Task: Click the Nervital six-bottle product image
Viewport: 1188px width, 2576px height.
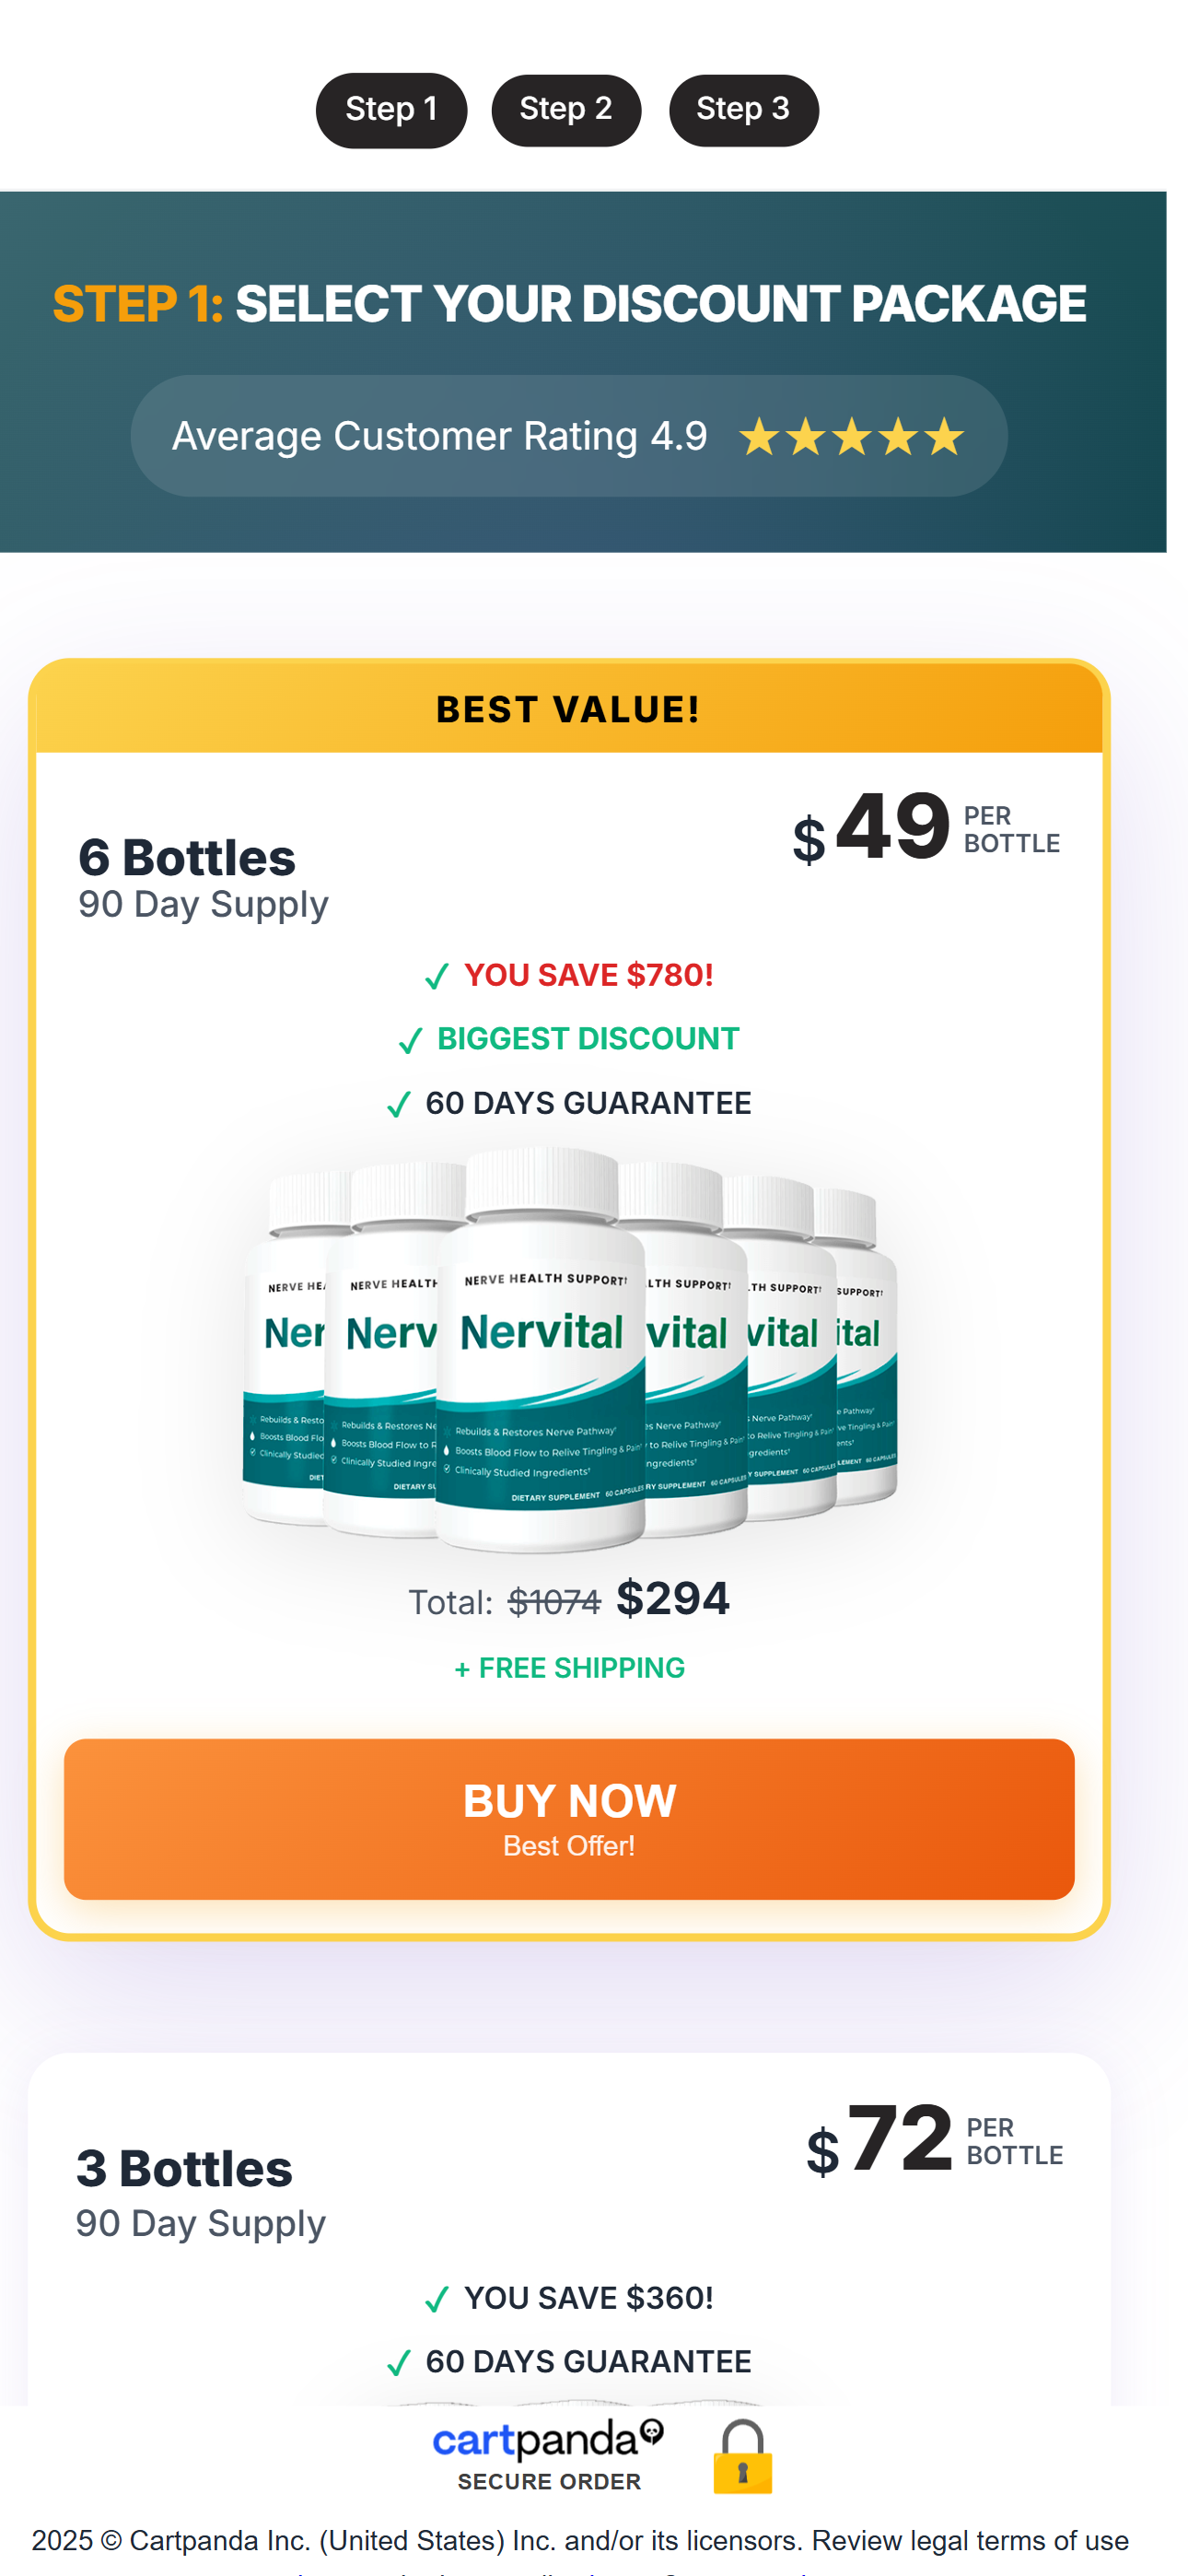Action: (569, 1350)
